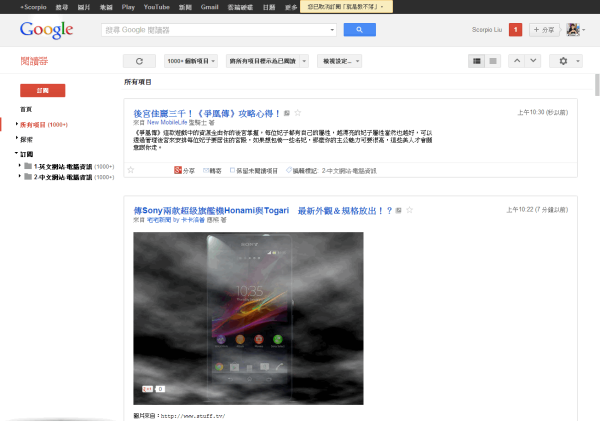Click the email forward icon under first article

[x=206, y=170]
